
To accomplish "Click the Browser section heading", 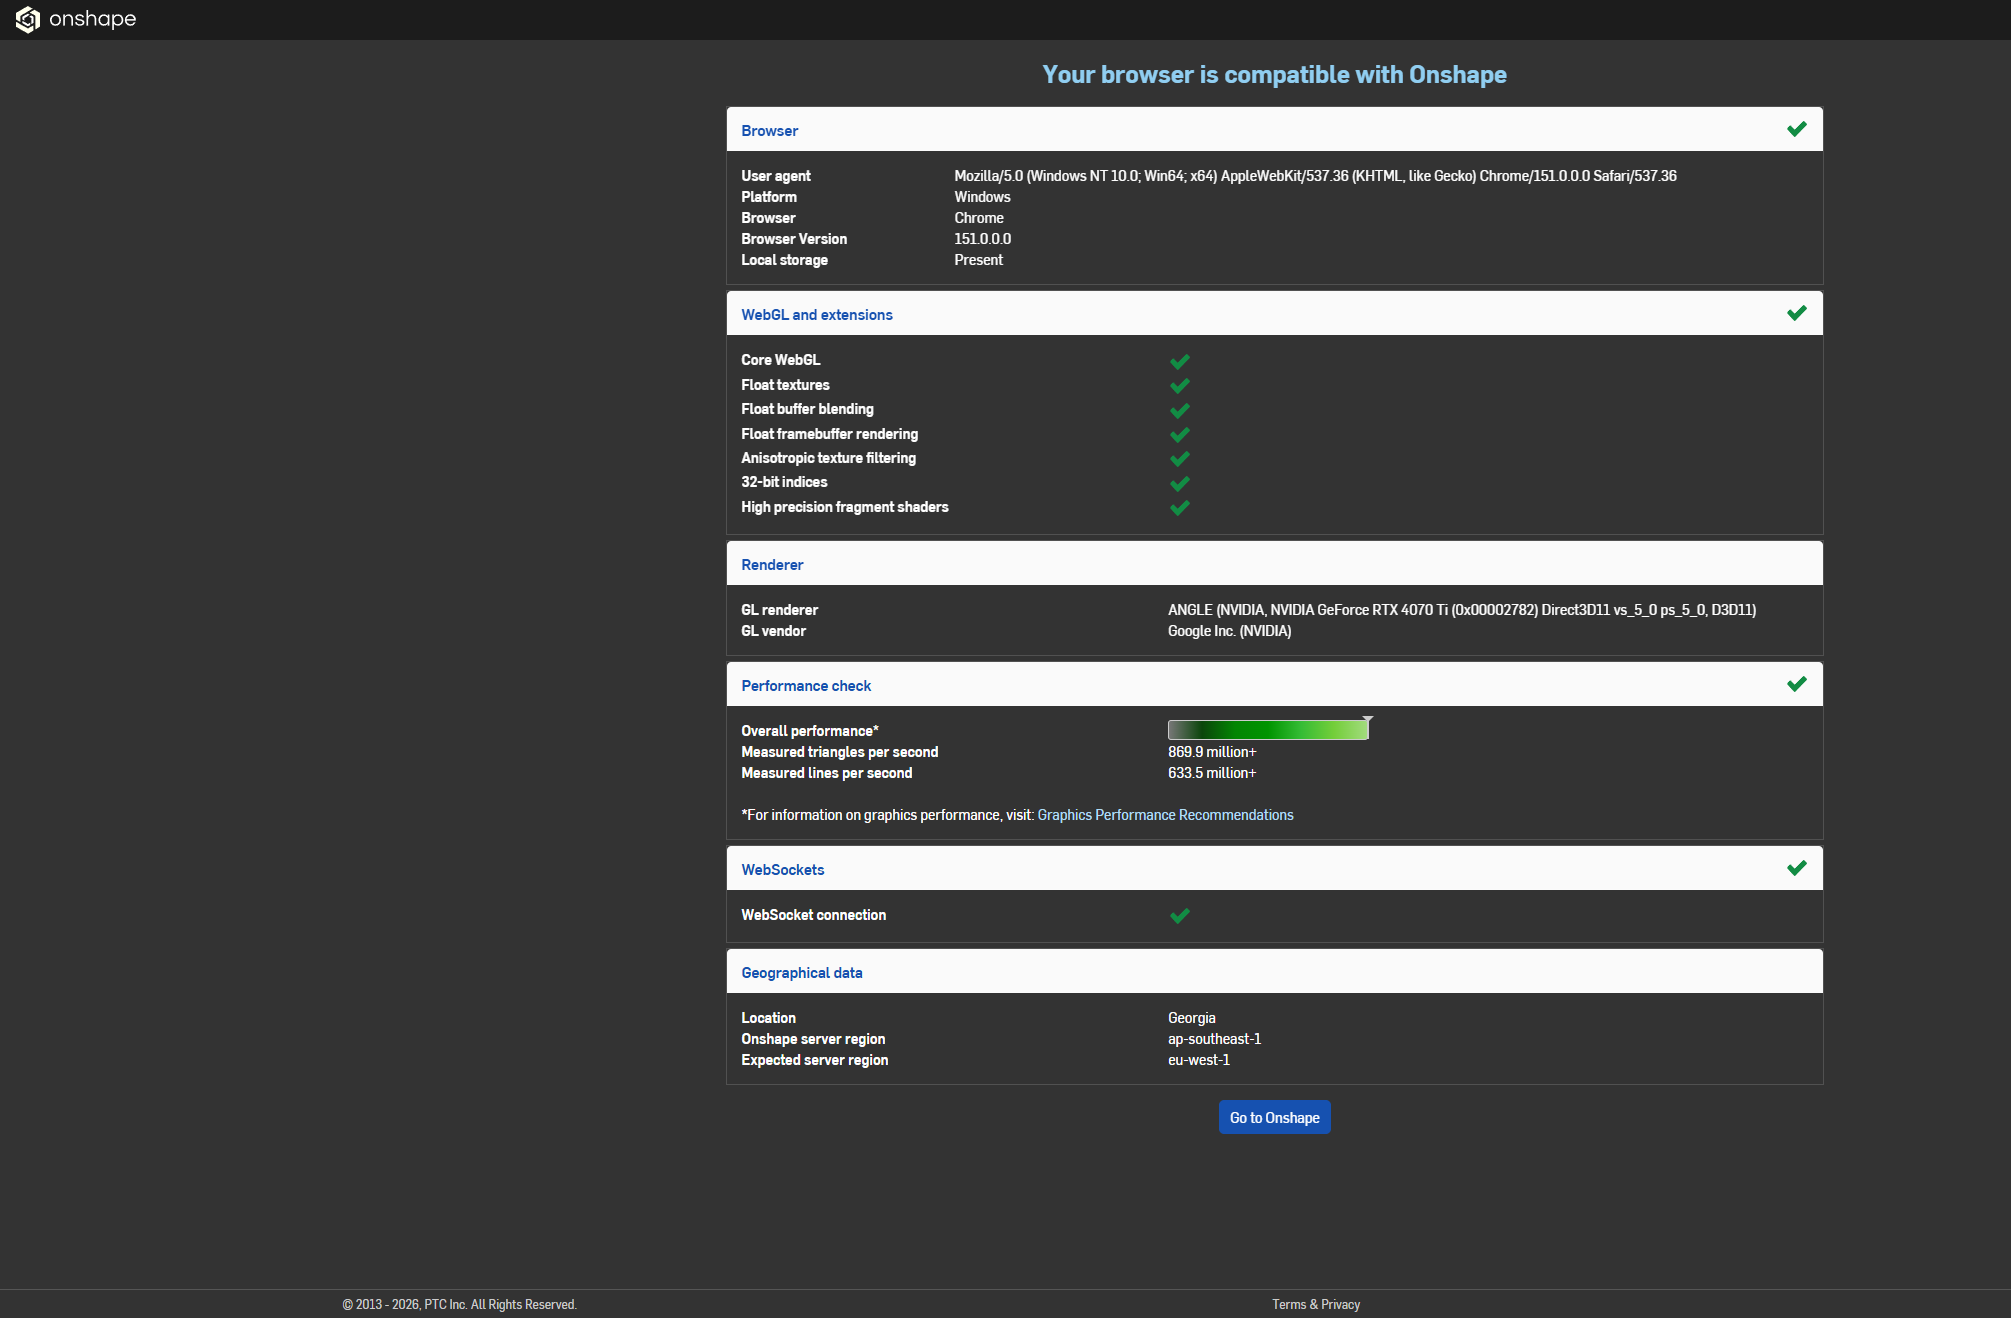I will coord(770,131).
